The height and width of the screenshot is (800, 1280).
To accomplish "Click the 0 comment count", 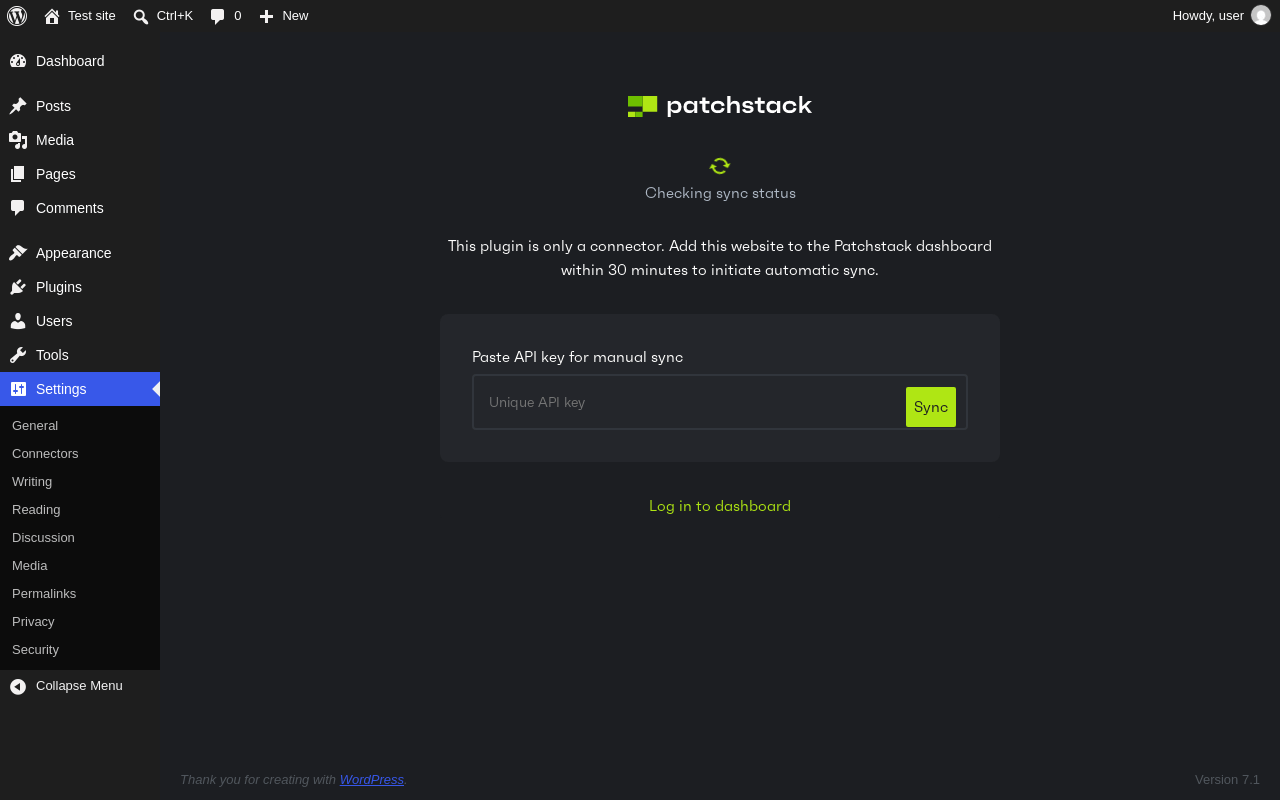I will pyautogui.click(x=238, y=16).
